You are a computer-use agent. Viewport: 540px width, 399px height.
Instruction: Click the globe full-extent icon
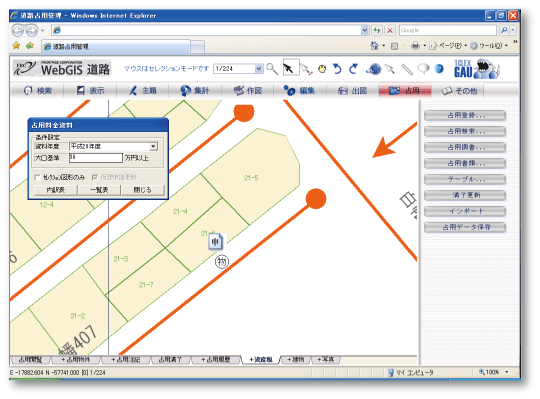click(374, 69)
